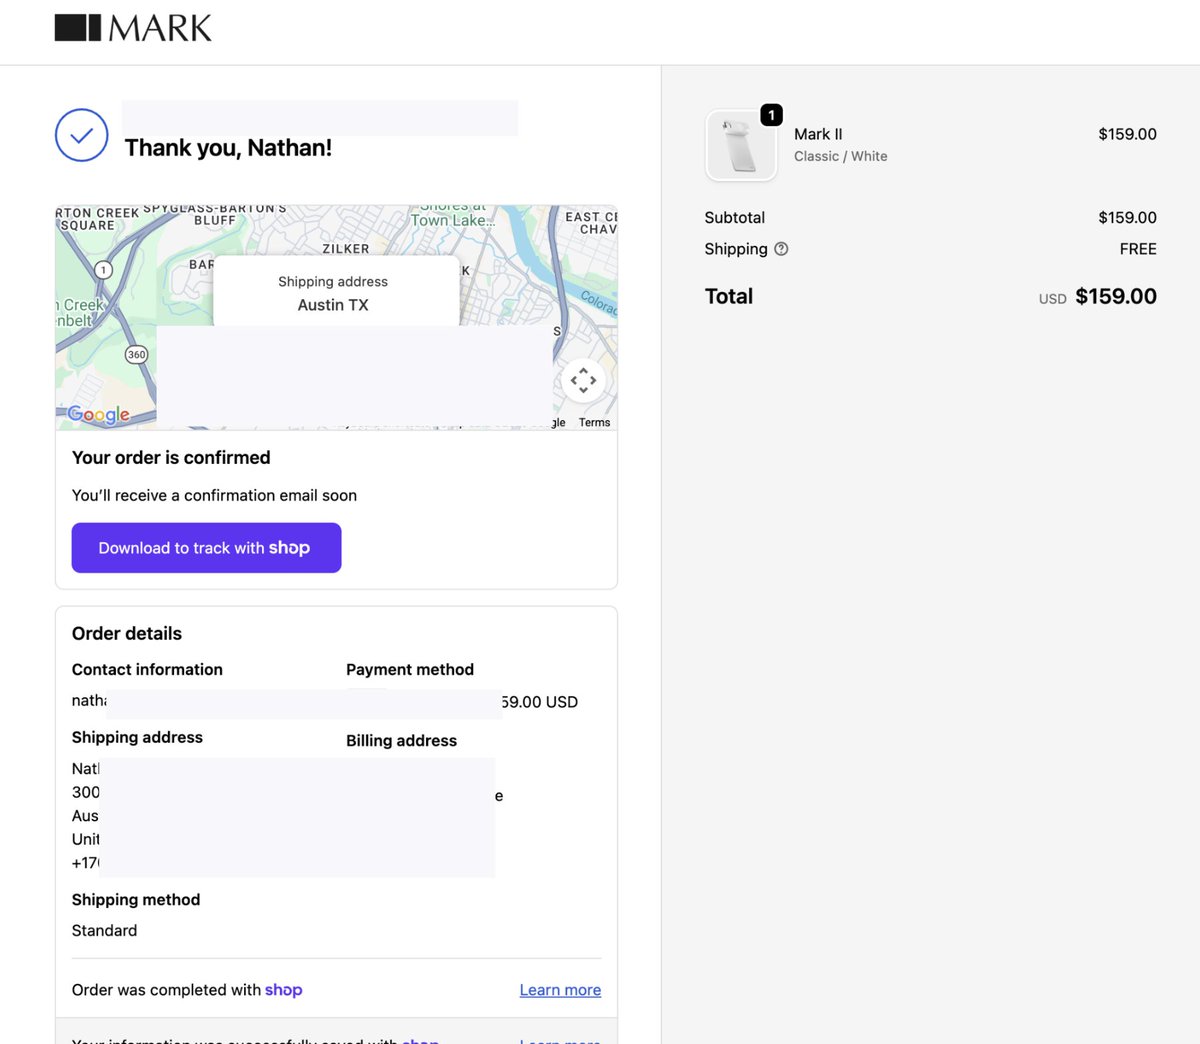Image resolution: width=1200 pixels, height=1044 pixels.
Task: Select the 'Mark II' product name
Action: click(x=818, y=134)
